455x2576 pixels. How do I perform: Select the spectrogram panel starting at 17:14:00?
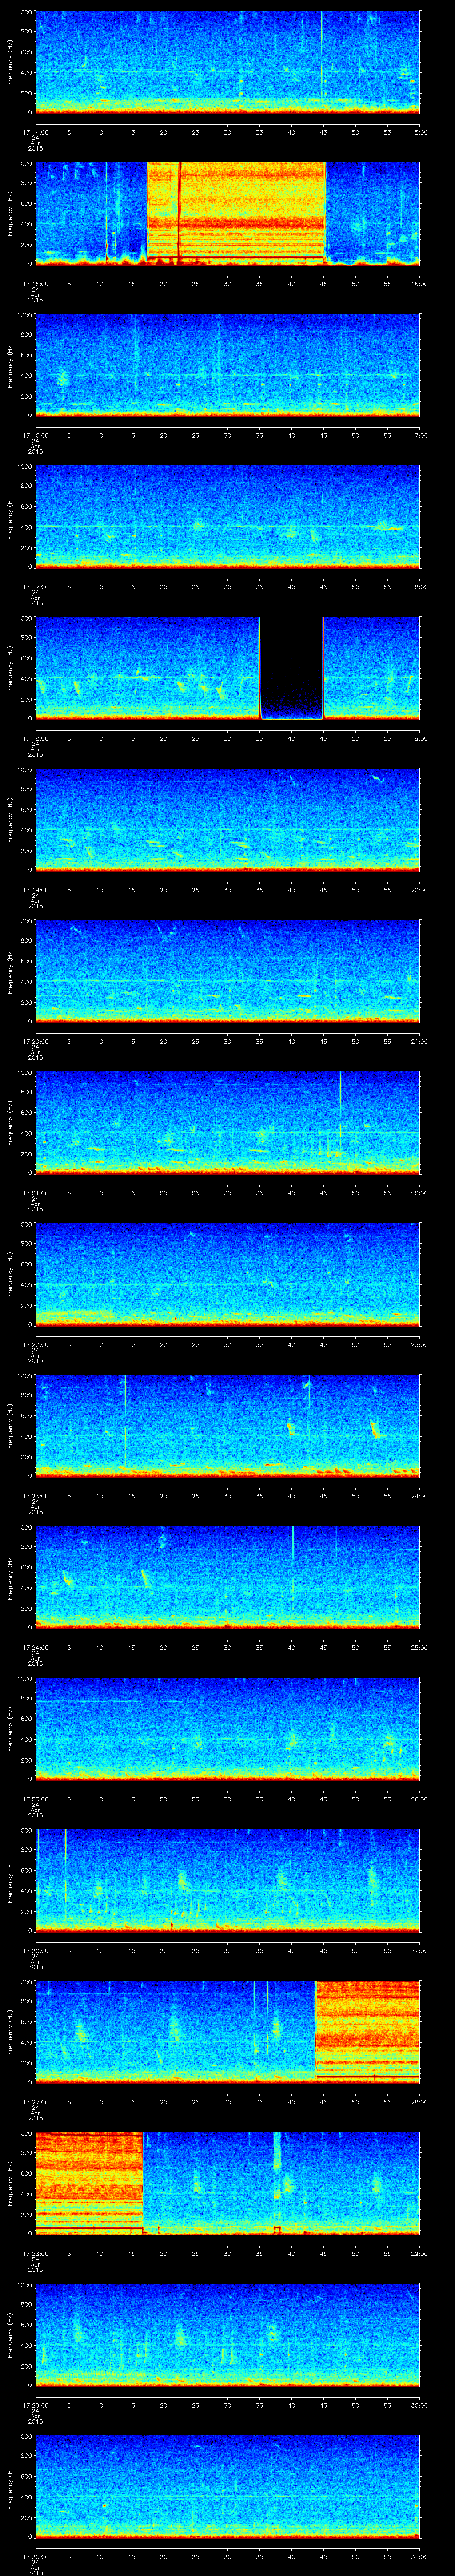227,62
